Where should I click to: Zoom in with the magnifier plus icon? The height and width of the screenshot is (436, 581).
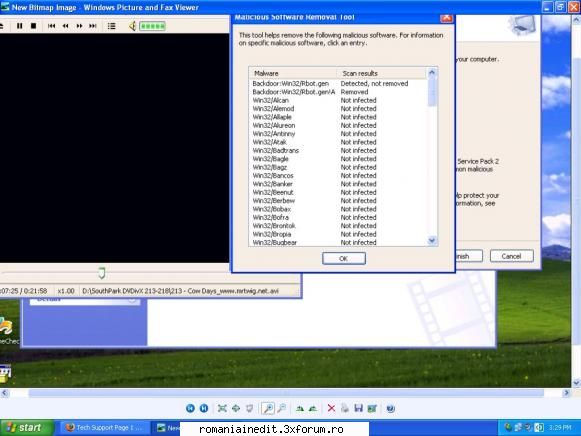coord(268,408)
